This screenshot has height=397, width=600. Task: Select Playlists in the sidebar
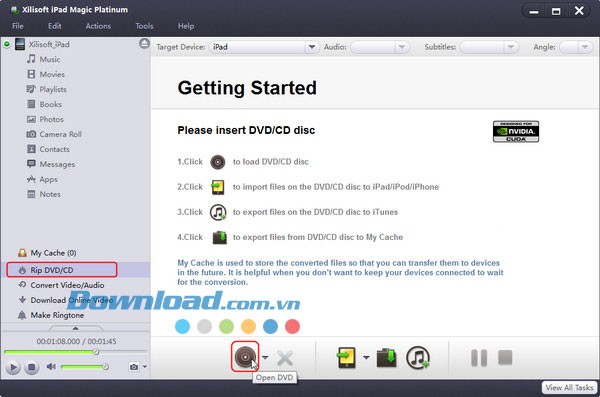53,89
